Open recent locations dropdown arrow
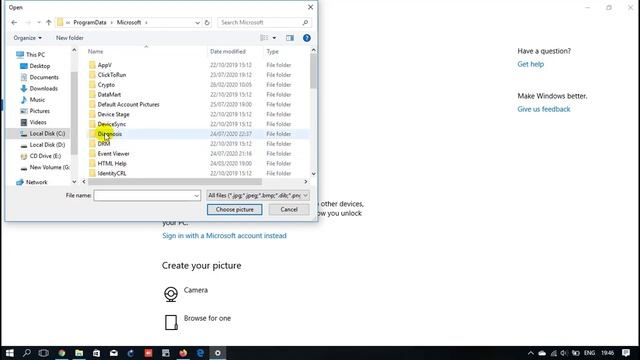Viewport: 640px width, 360px height. pyautogui.click(x=38, y=22)
